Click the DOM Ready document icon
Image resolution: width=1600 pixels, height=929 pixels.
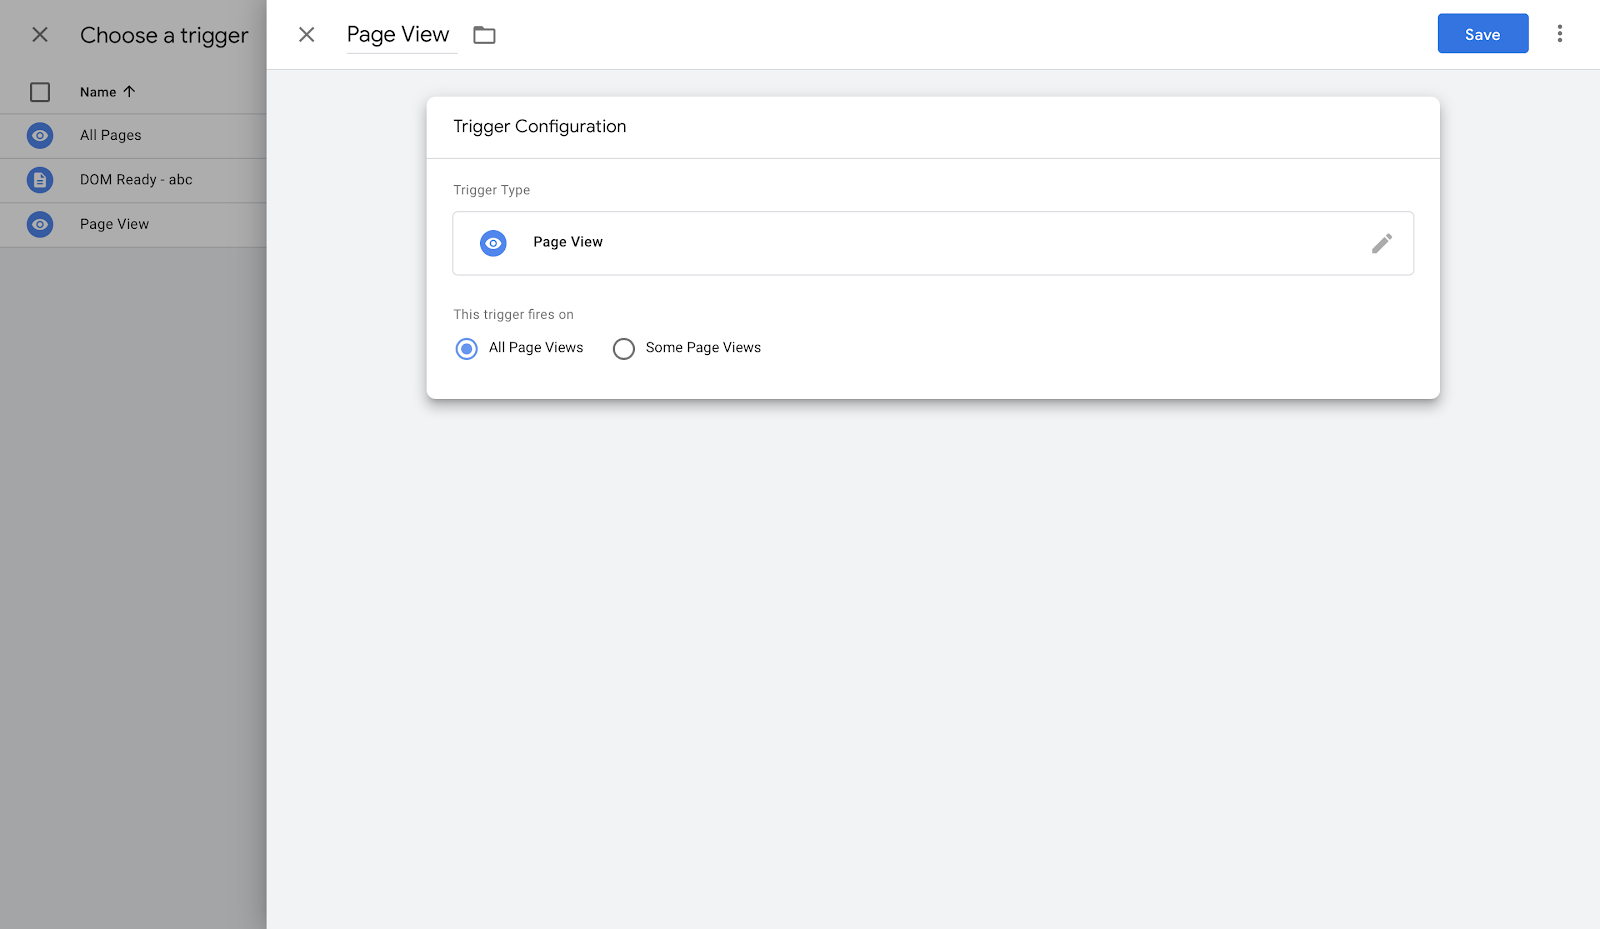pyautogui.click(x=40, y=180)
